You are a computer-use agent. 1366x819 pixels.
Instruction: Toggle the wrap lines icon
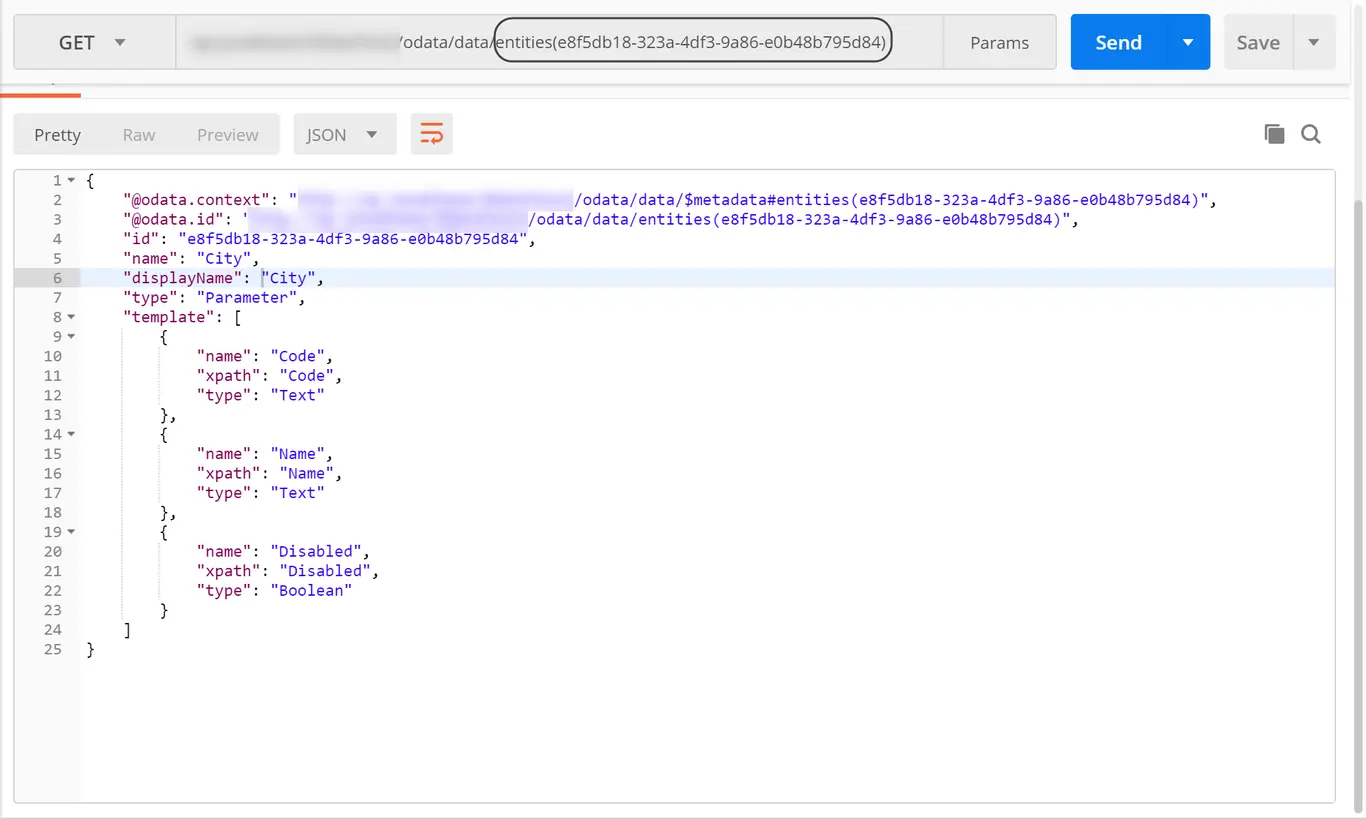(x=432, y=134)
